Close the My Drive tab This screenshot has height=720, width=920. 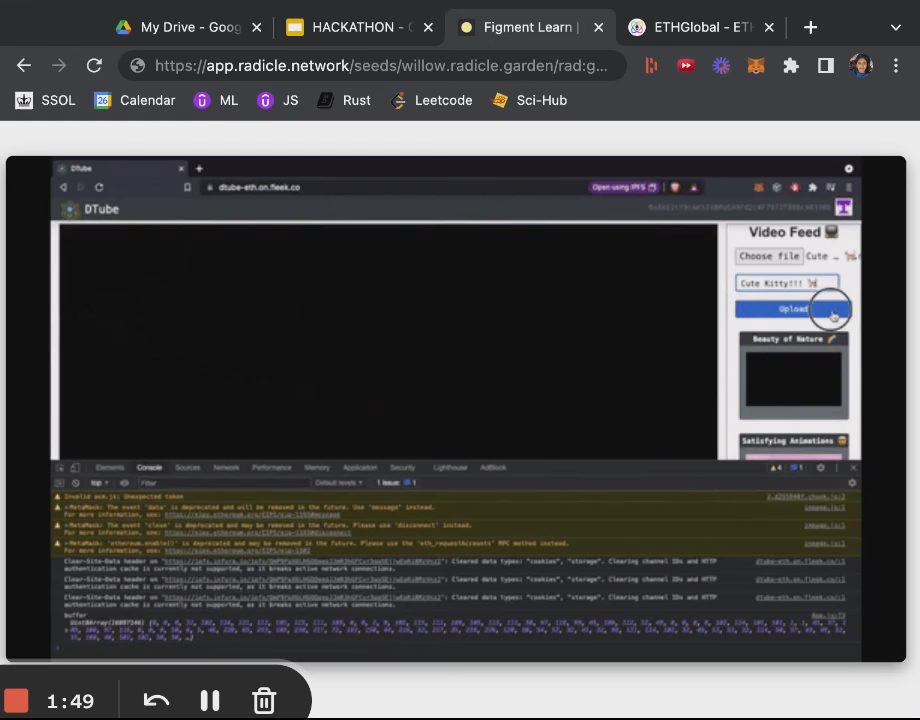[256, 28]
